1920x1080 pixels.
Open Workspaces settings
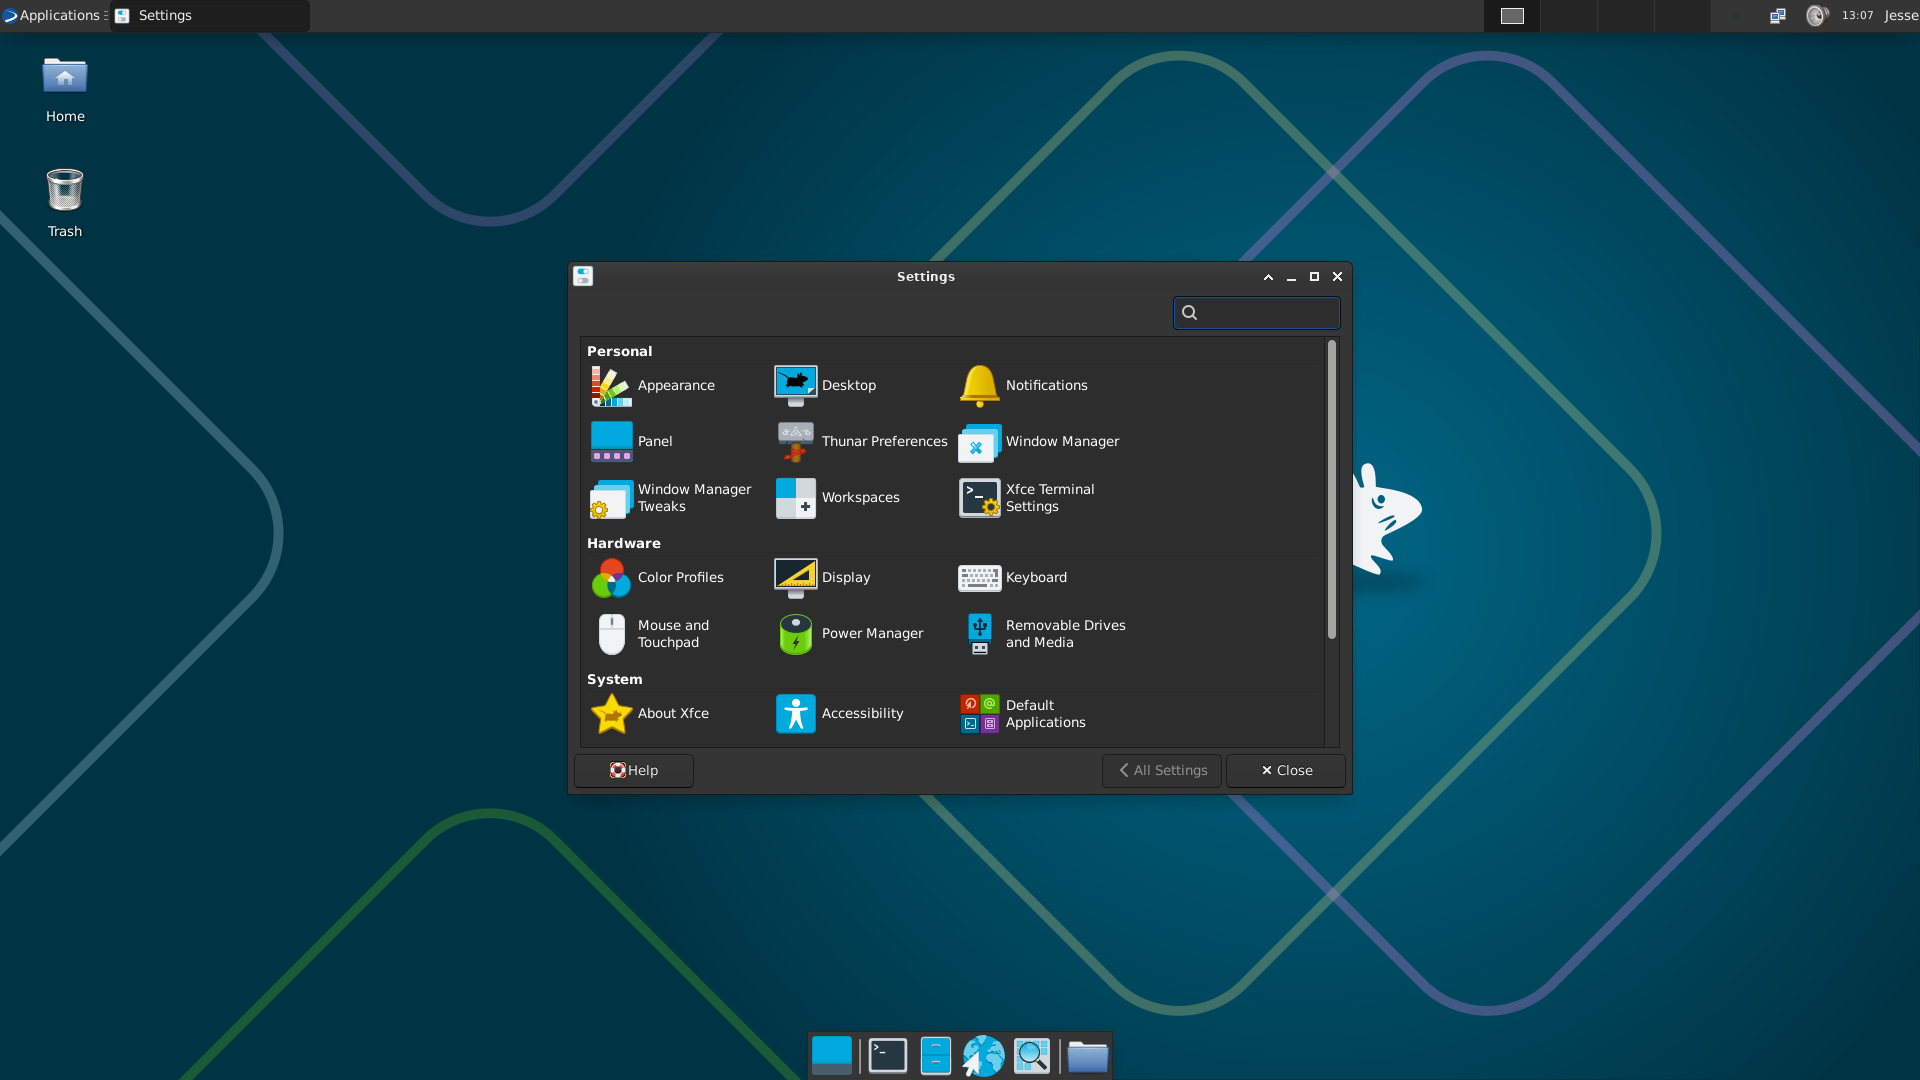[838, 498]
